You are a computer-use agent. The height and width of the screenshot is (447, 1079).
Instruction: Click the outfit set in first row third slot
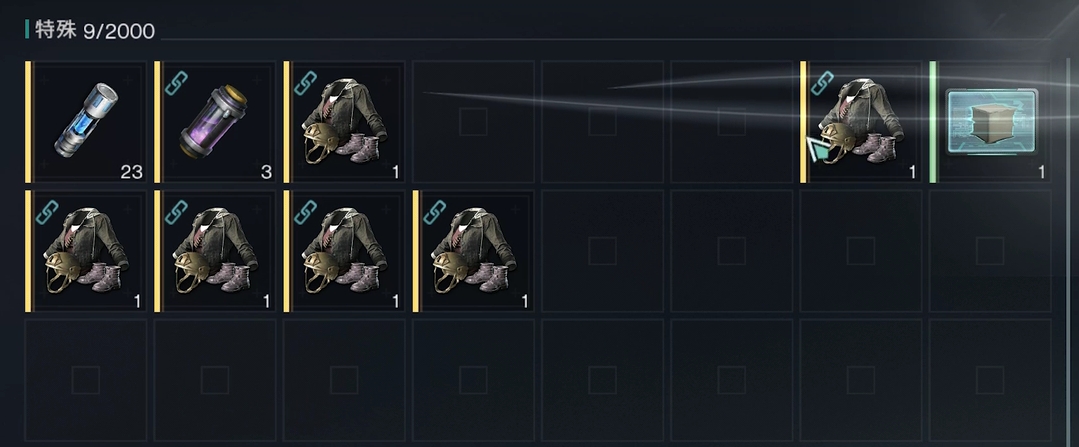pos(344,122)
